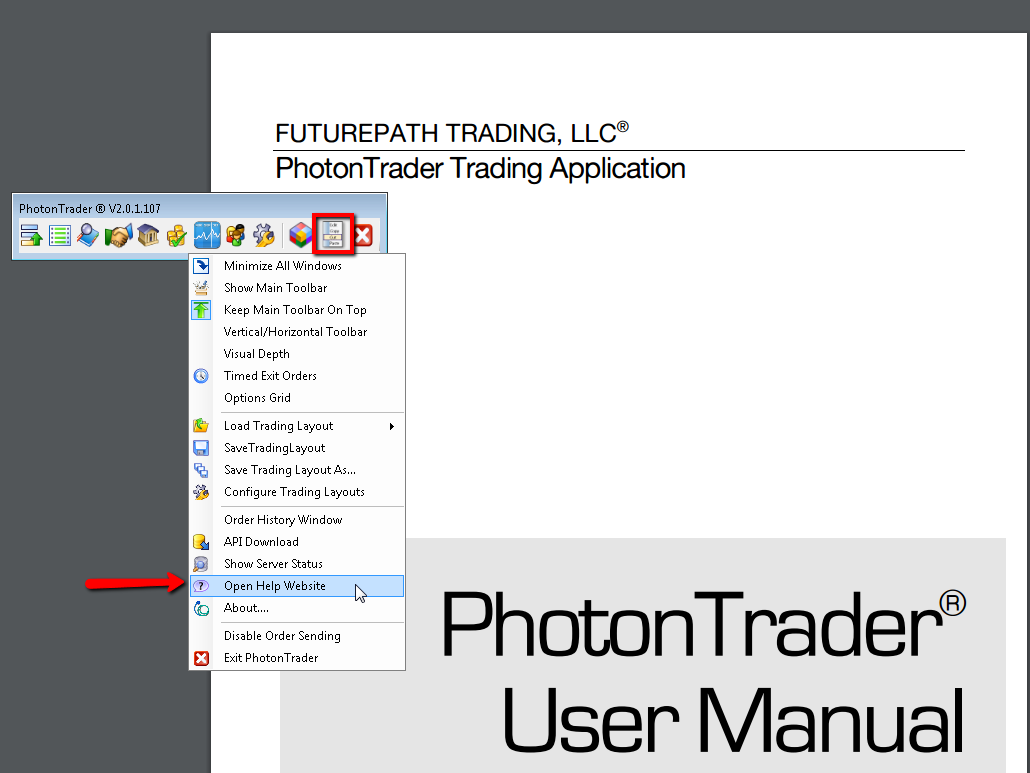Click the Save Trading Layout As icon
Image resolution: width=1030 pixels, height=773 pixels.
coord(201,470)
